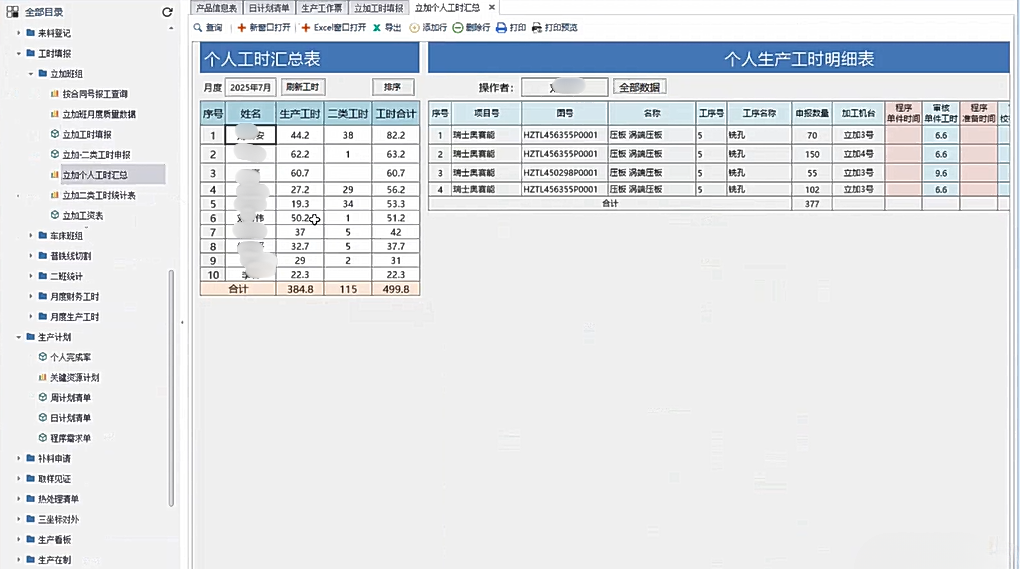
Task: Click the 打印 print icon
Action: pyautogui.click(x=502, y=28)
